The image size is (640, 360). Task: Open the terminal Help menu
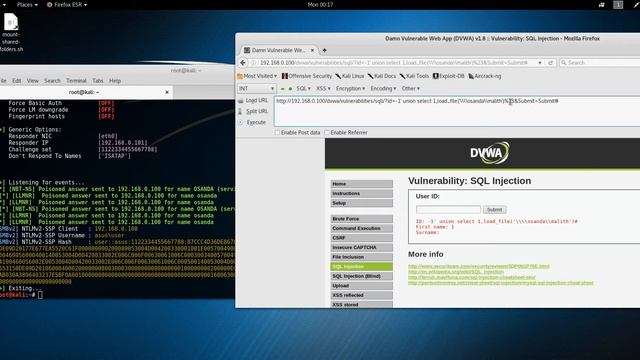click(115, 81)
